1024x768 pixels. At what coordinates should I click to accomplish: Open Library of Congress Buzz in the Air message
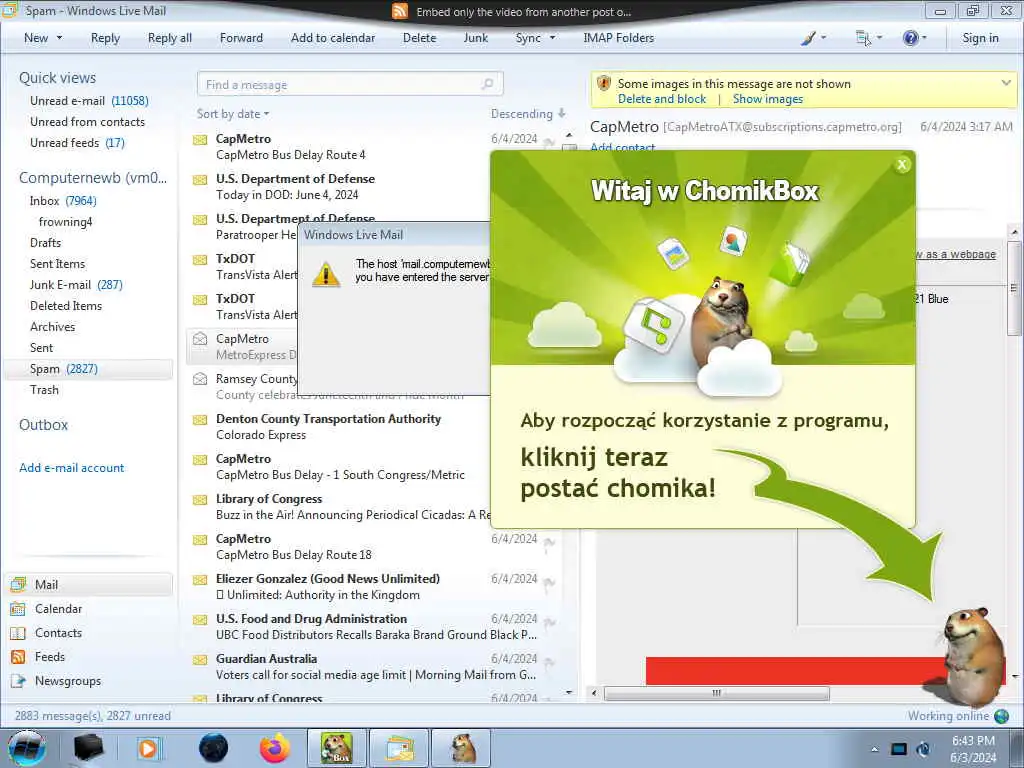click(x=340, y=507)
